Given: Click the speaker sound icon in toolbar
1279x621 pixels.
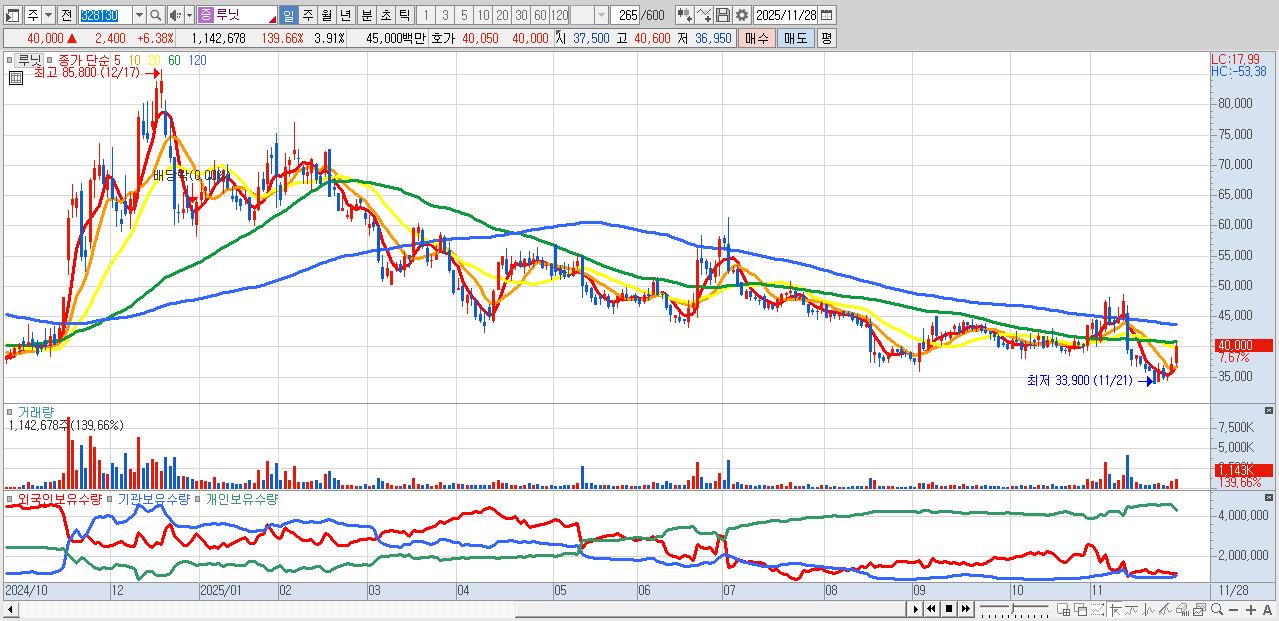Looking at the screenshot, I should click(x=175, y=15).
